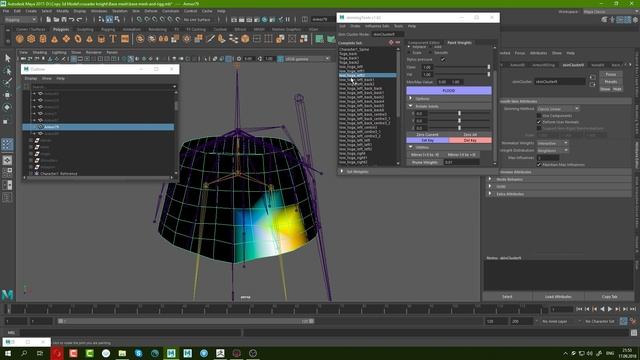Expand the Options section in skinningTools
This screenshot has height=360, width=640.
pos(411,98)
